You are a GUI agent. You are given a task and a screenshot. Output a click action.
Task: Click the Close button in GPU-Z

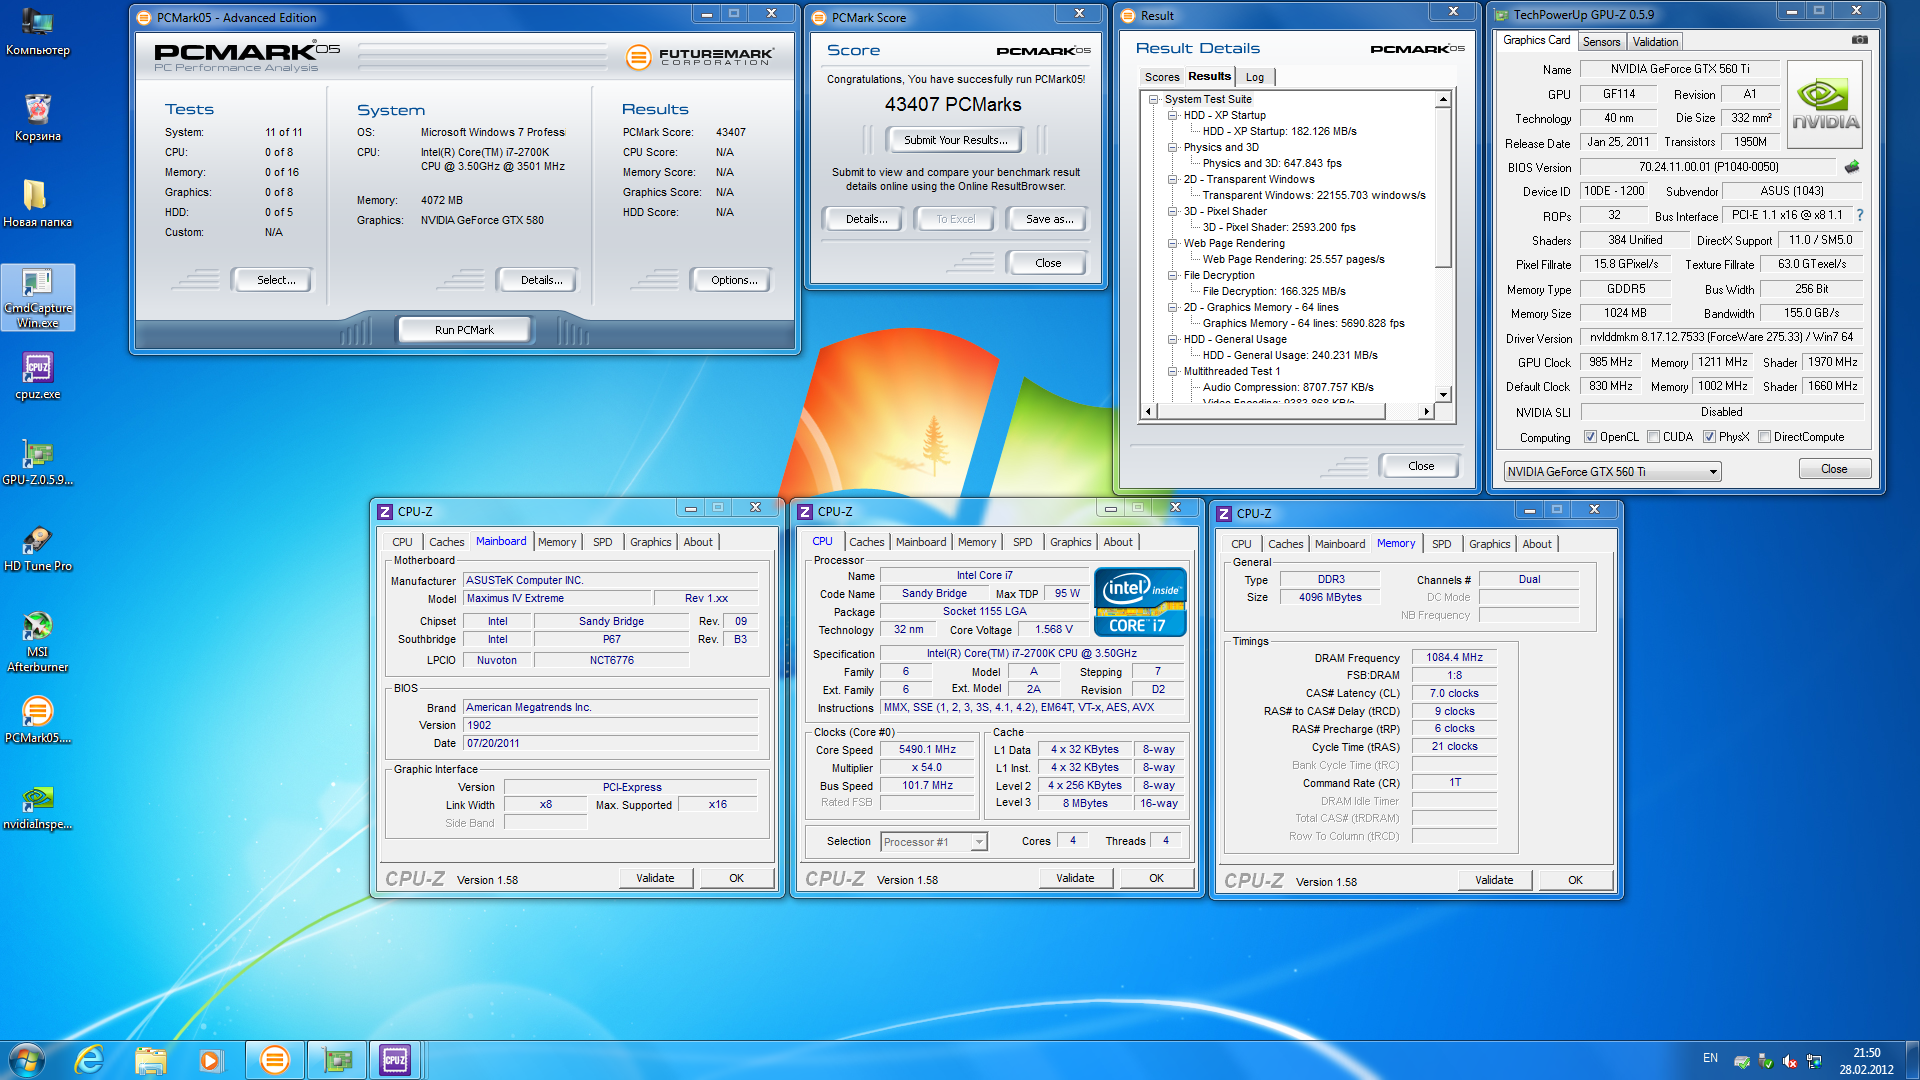click(1833, 469)
